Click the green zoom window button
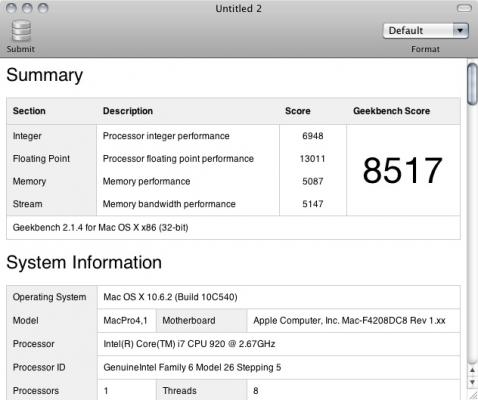This screenshot has width=478, height=400. point(43,8)
